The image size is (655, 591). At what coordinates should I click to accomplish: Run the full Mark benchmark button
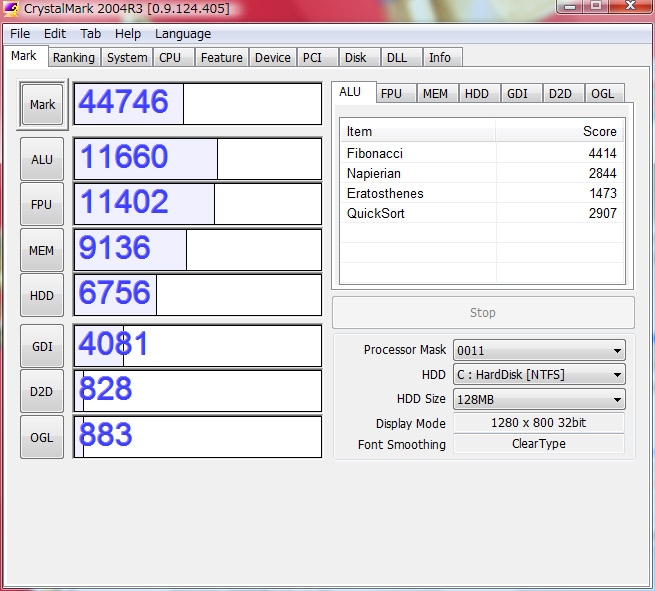[42, 105]
